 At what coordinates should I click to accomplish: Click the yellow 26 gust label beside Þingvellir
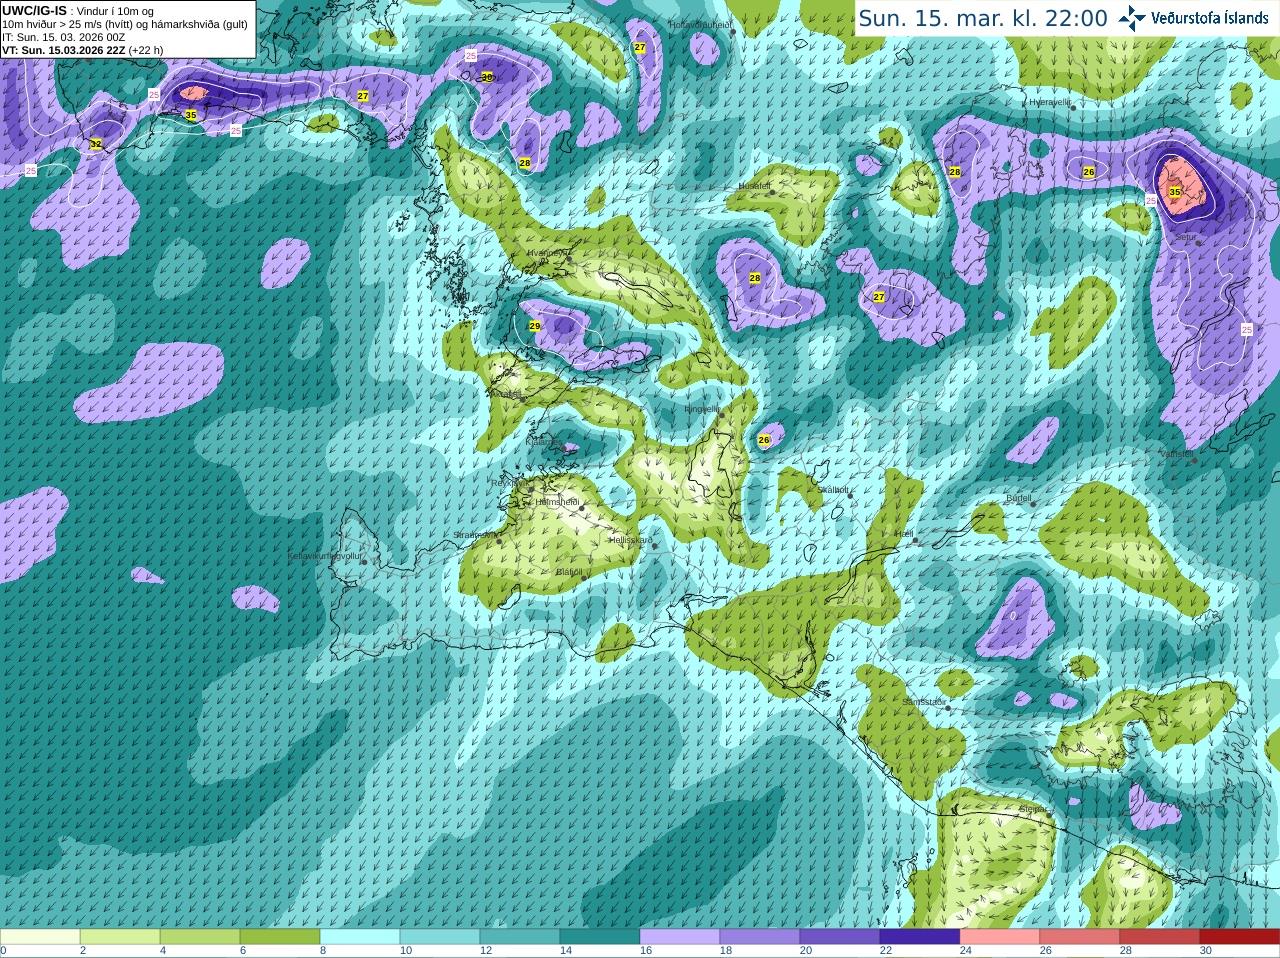coord(764,440)
